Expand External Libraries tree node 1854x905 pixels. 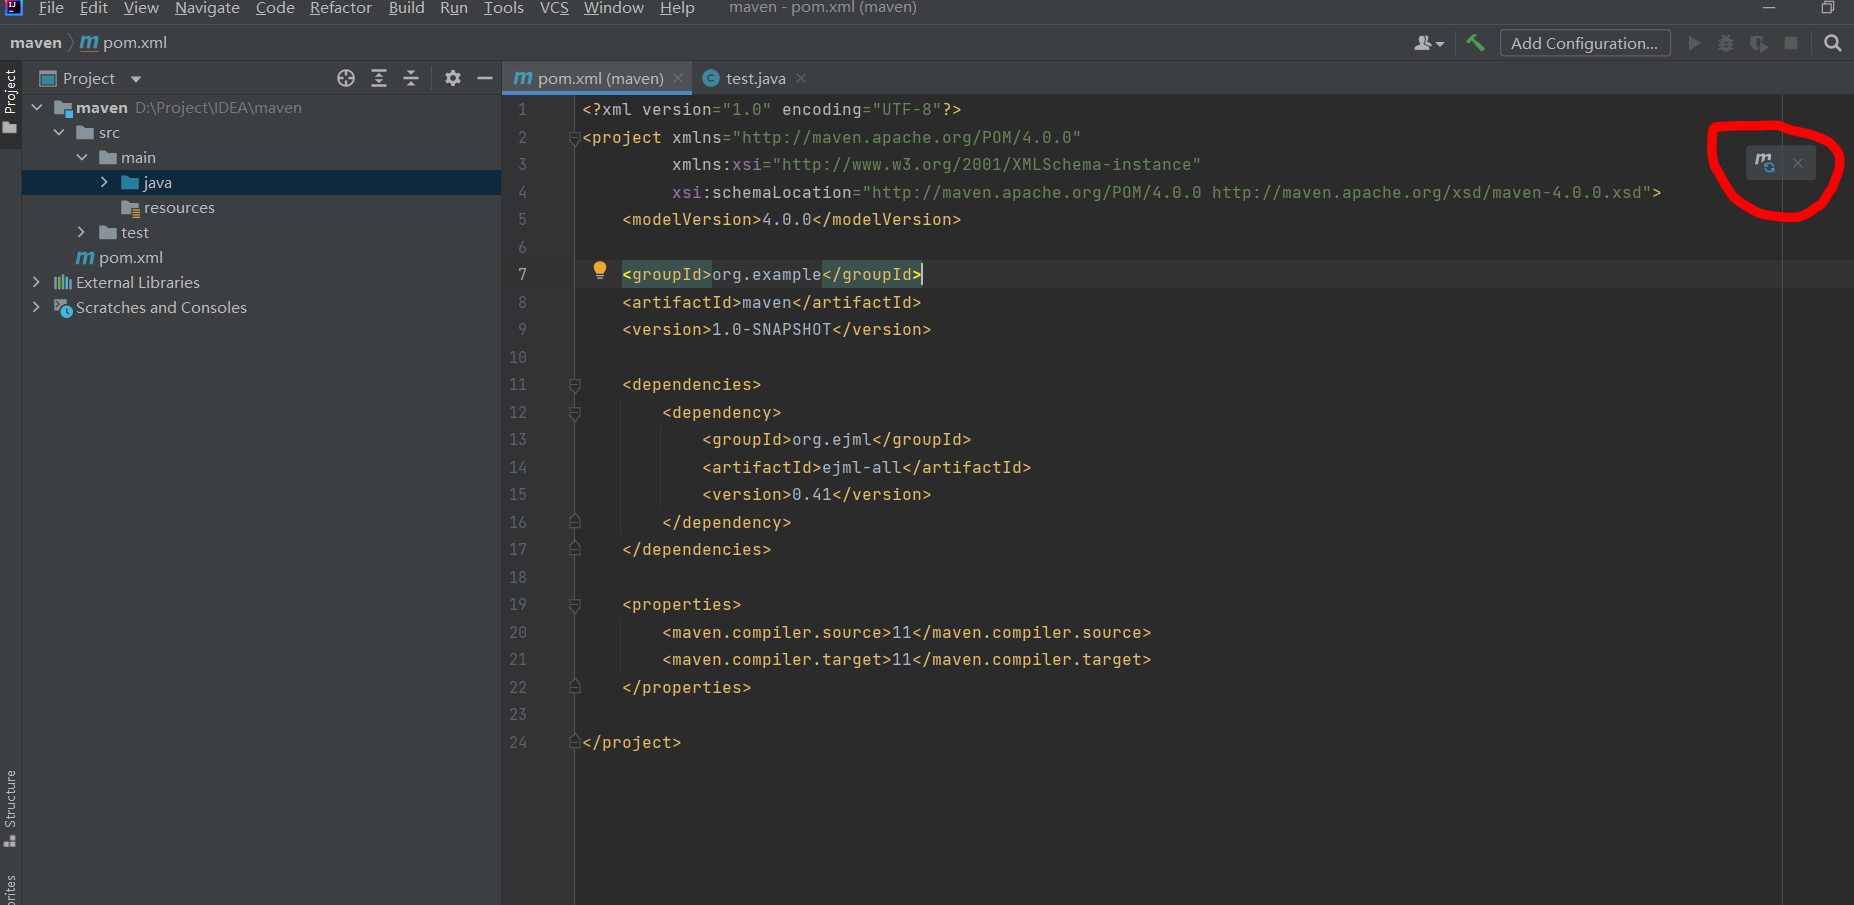click(37, 282)
